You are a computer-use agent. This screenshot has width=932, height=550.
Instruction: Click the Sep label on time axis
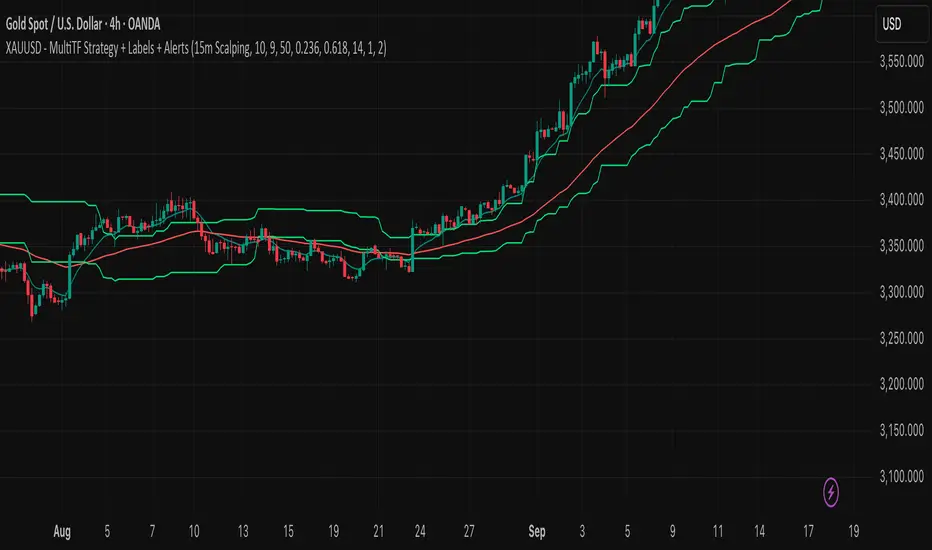(x=537, y=532)
